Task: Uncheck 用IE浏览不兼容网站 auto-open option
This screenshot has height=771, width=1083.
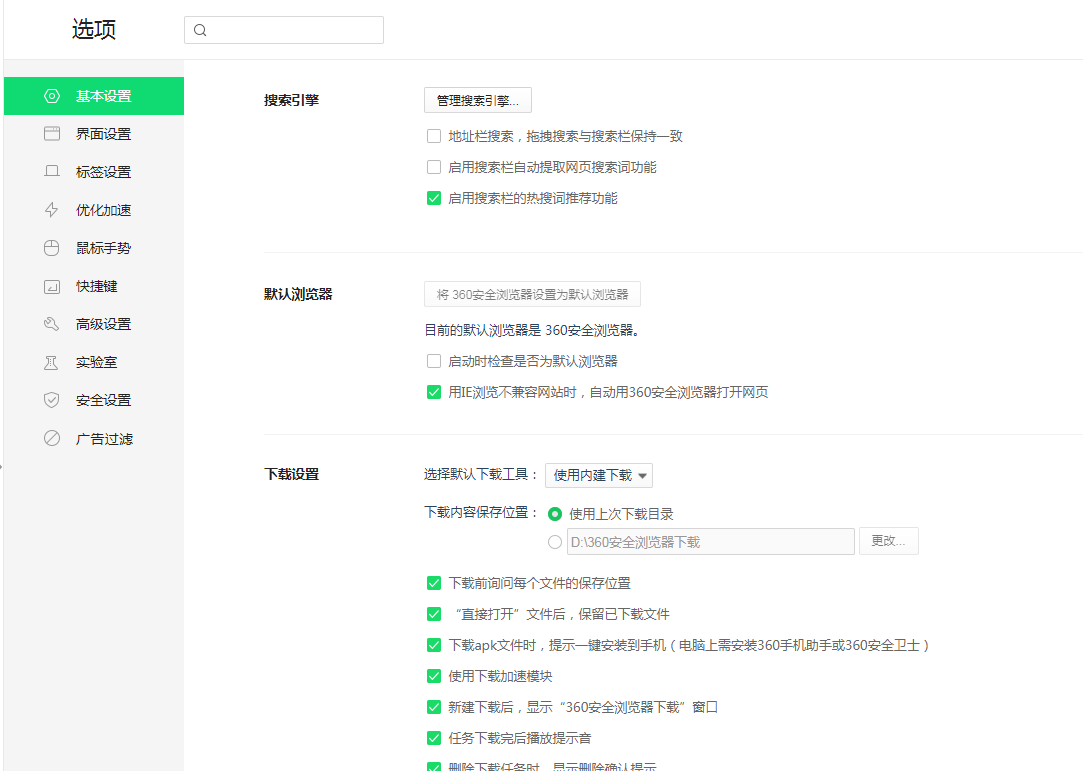Action: (x=434, y=392)
